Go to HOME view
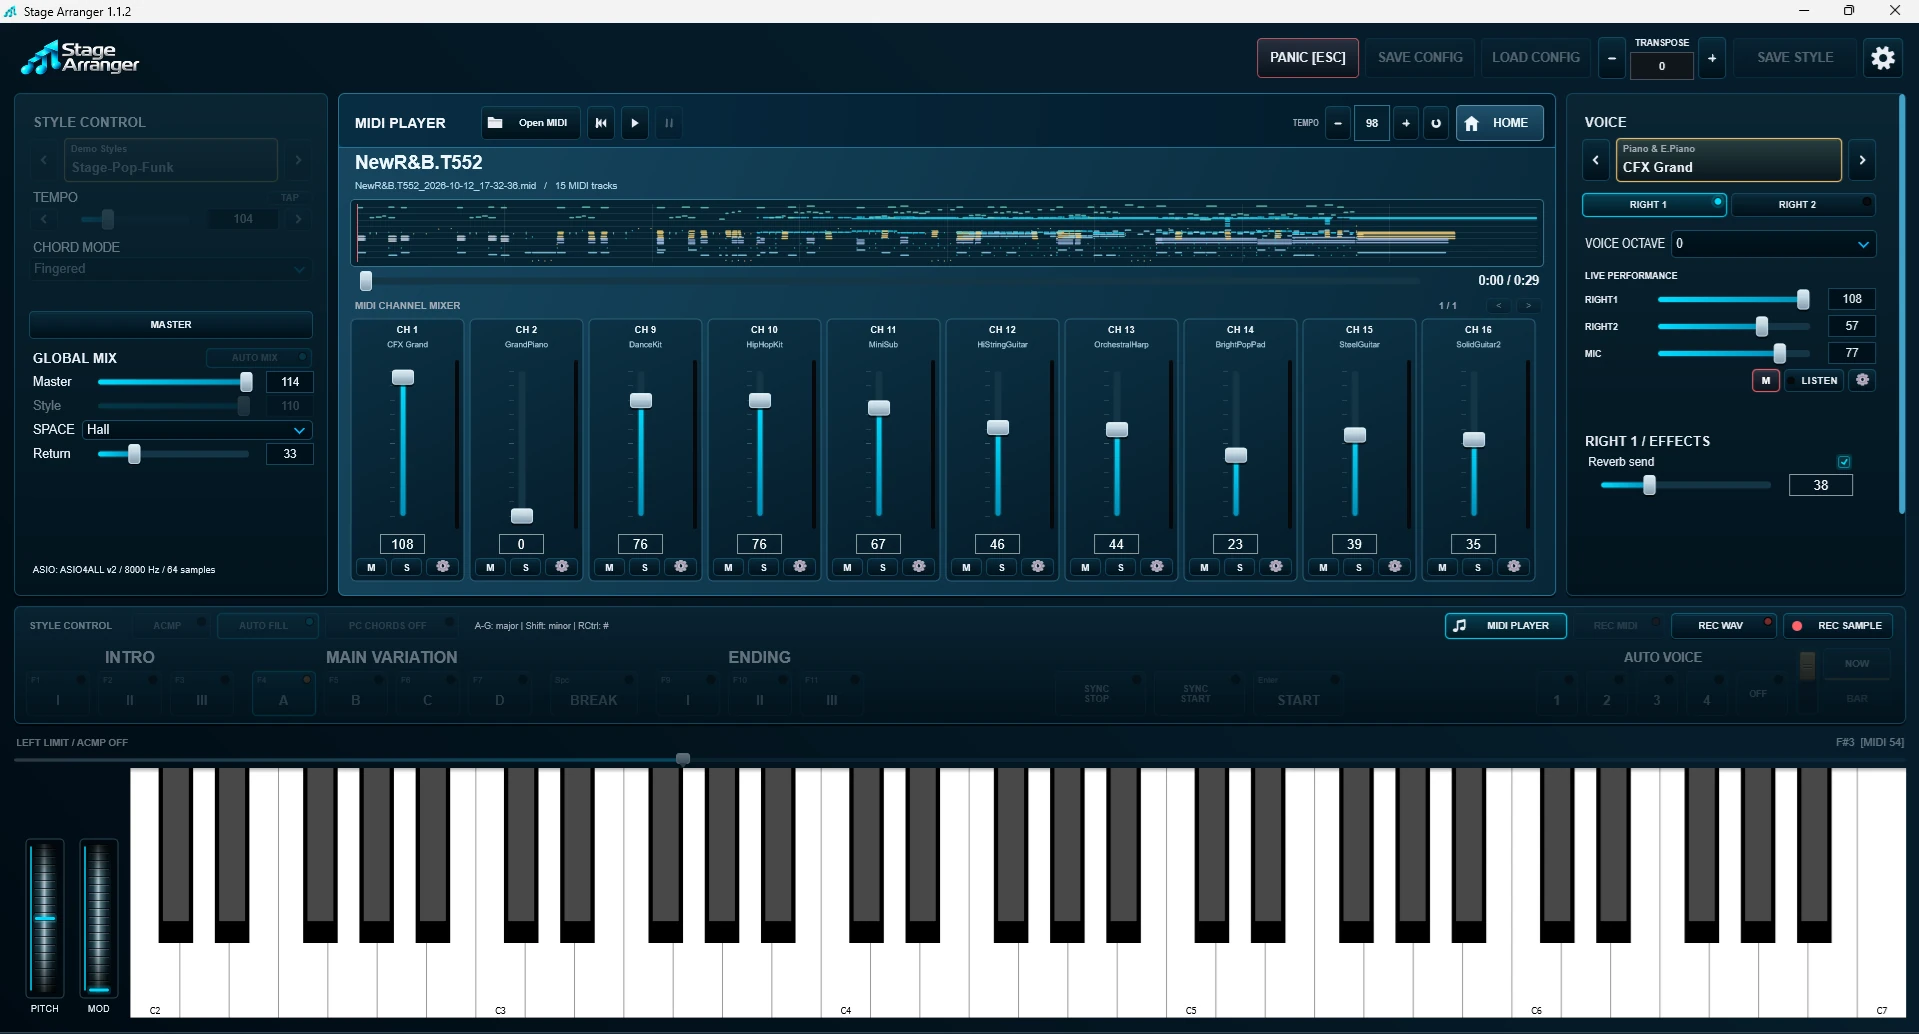1919x1034 pixels. (1499, 123)
